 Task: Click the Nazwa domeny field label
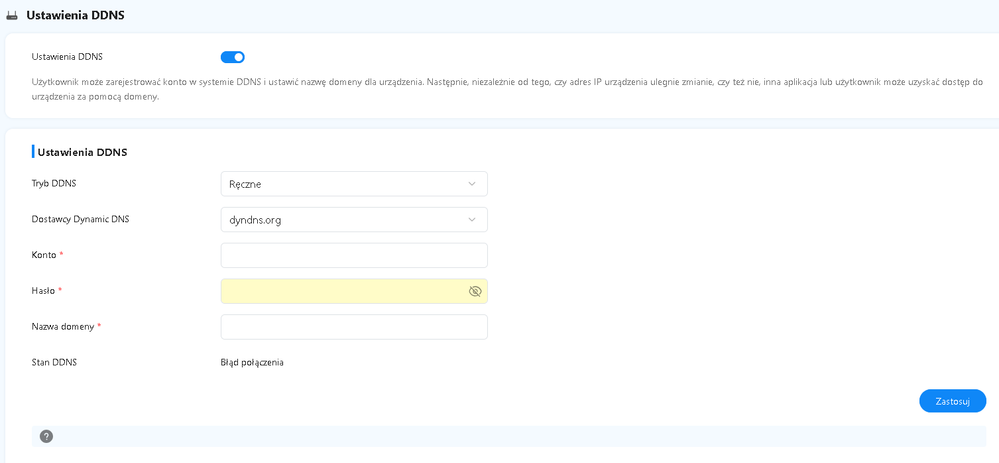click(63, 327)
